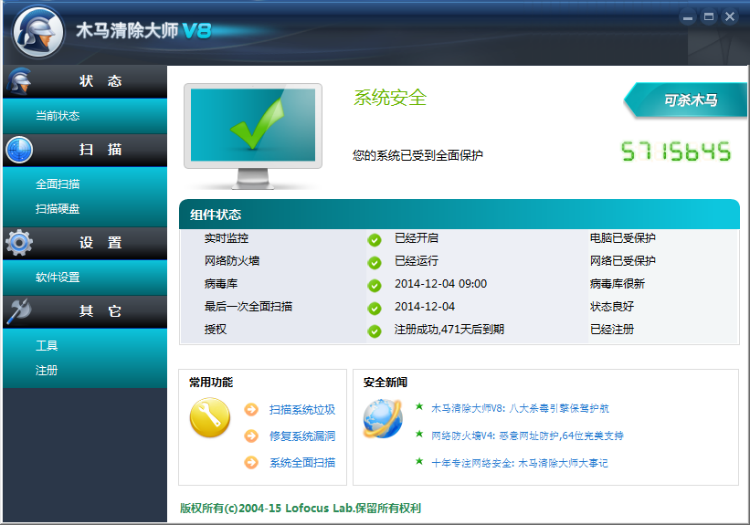This screenshot has width=750, height=525.
Task: Collapse the 扫描 sidebar section header
Action: [x=84, y=150]
